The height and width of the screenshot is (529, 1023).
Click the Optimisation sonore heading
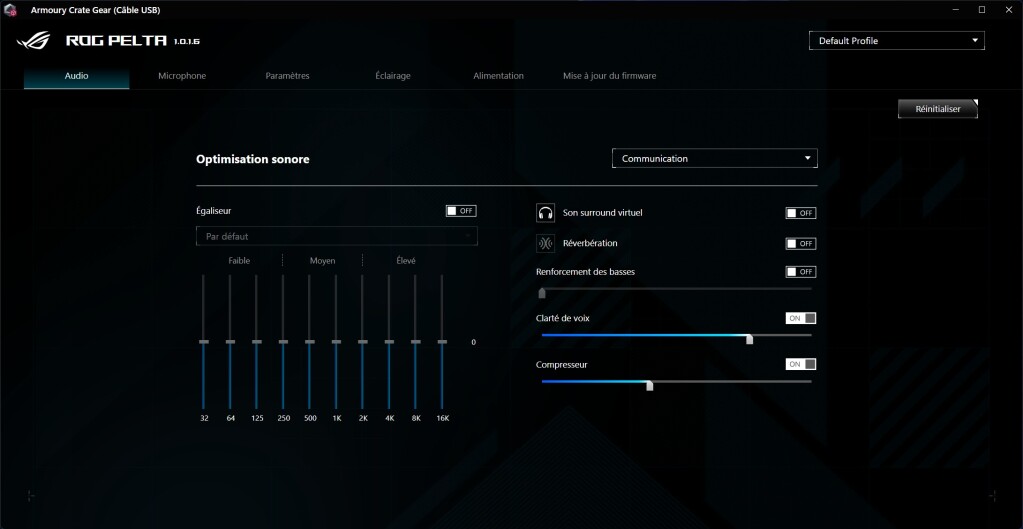tap(252, 159)
